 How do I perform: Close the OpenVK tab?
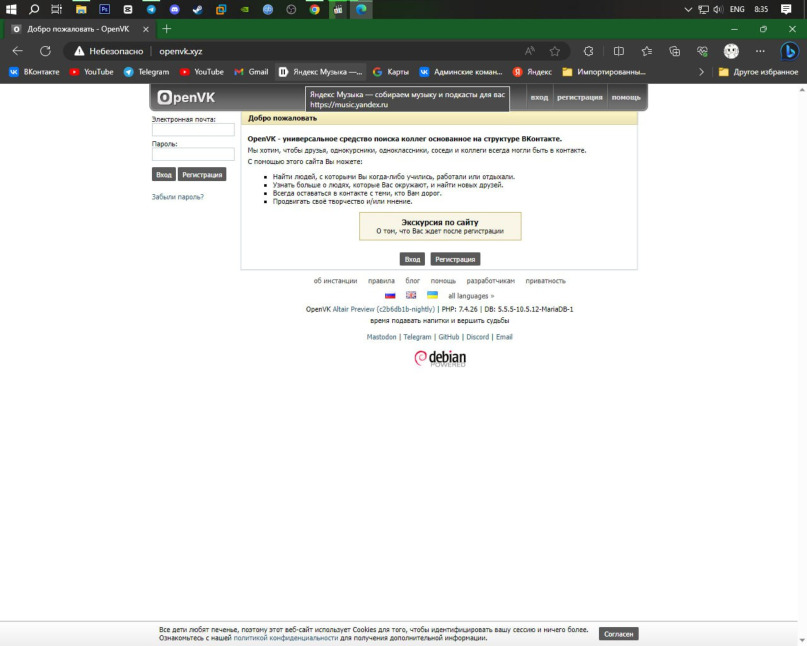click(x=146, y=29)
